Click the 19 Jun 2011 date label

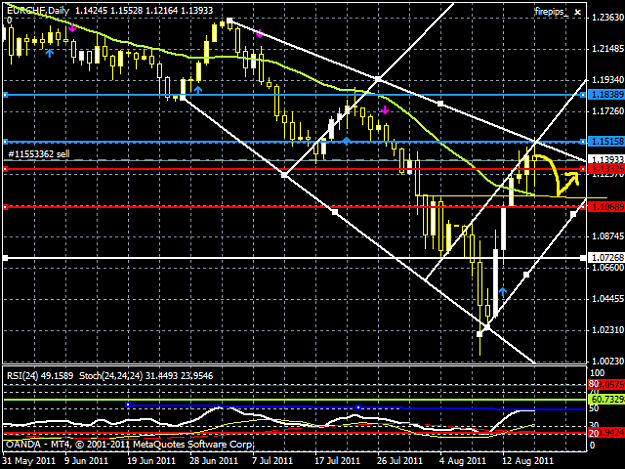tap(151, 461)
